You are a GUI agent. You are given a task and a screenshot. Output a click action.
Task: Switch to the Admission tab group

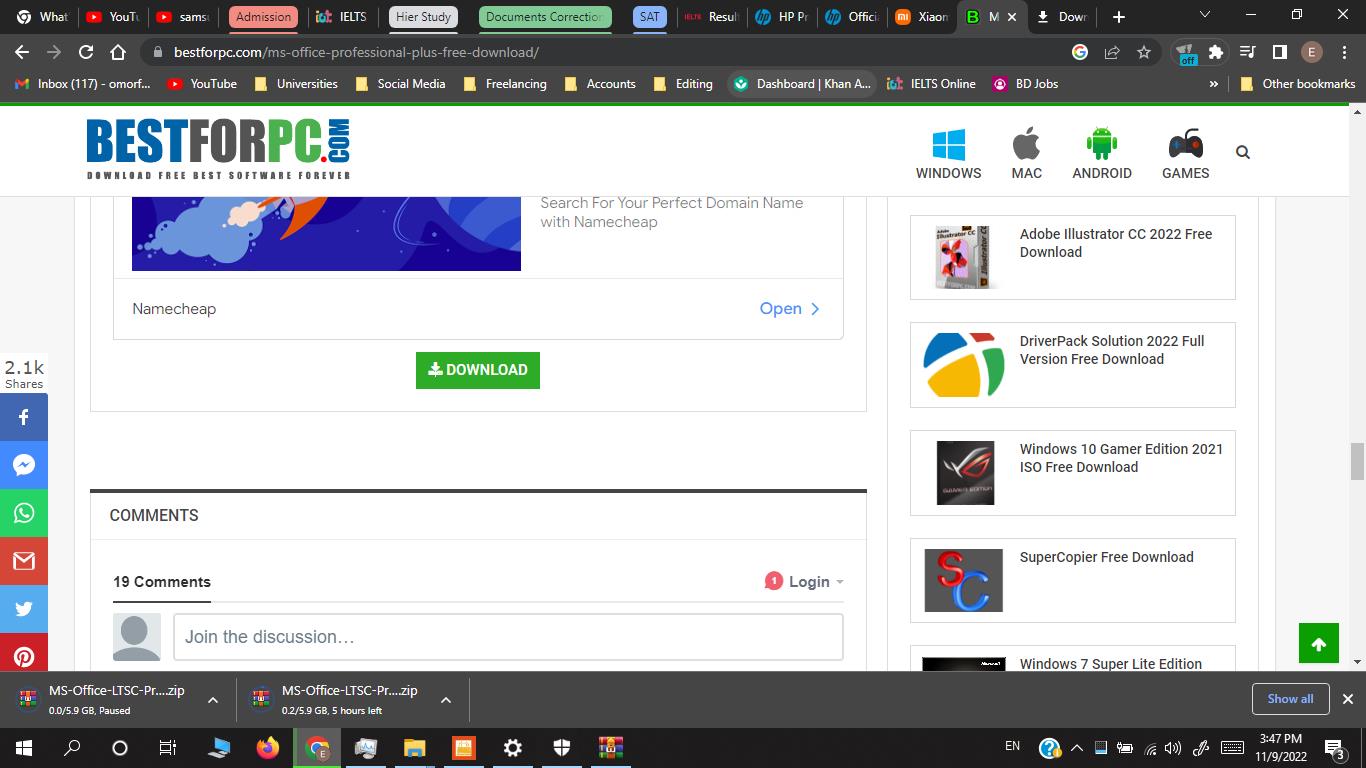[264, 17]
